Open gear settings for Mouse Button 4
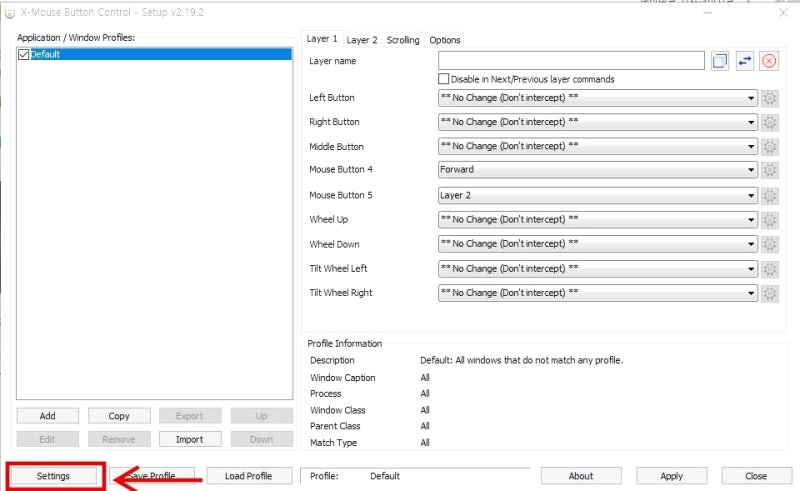 coord(769,170)
